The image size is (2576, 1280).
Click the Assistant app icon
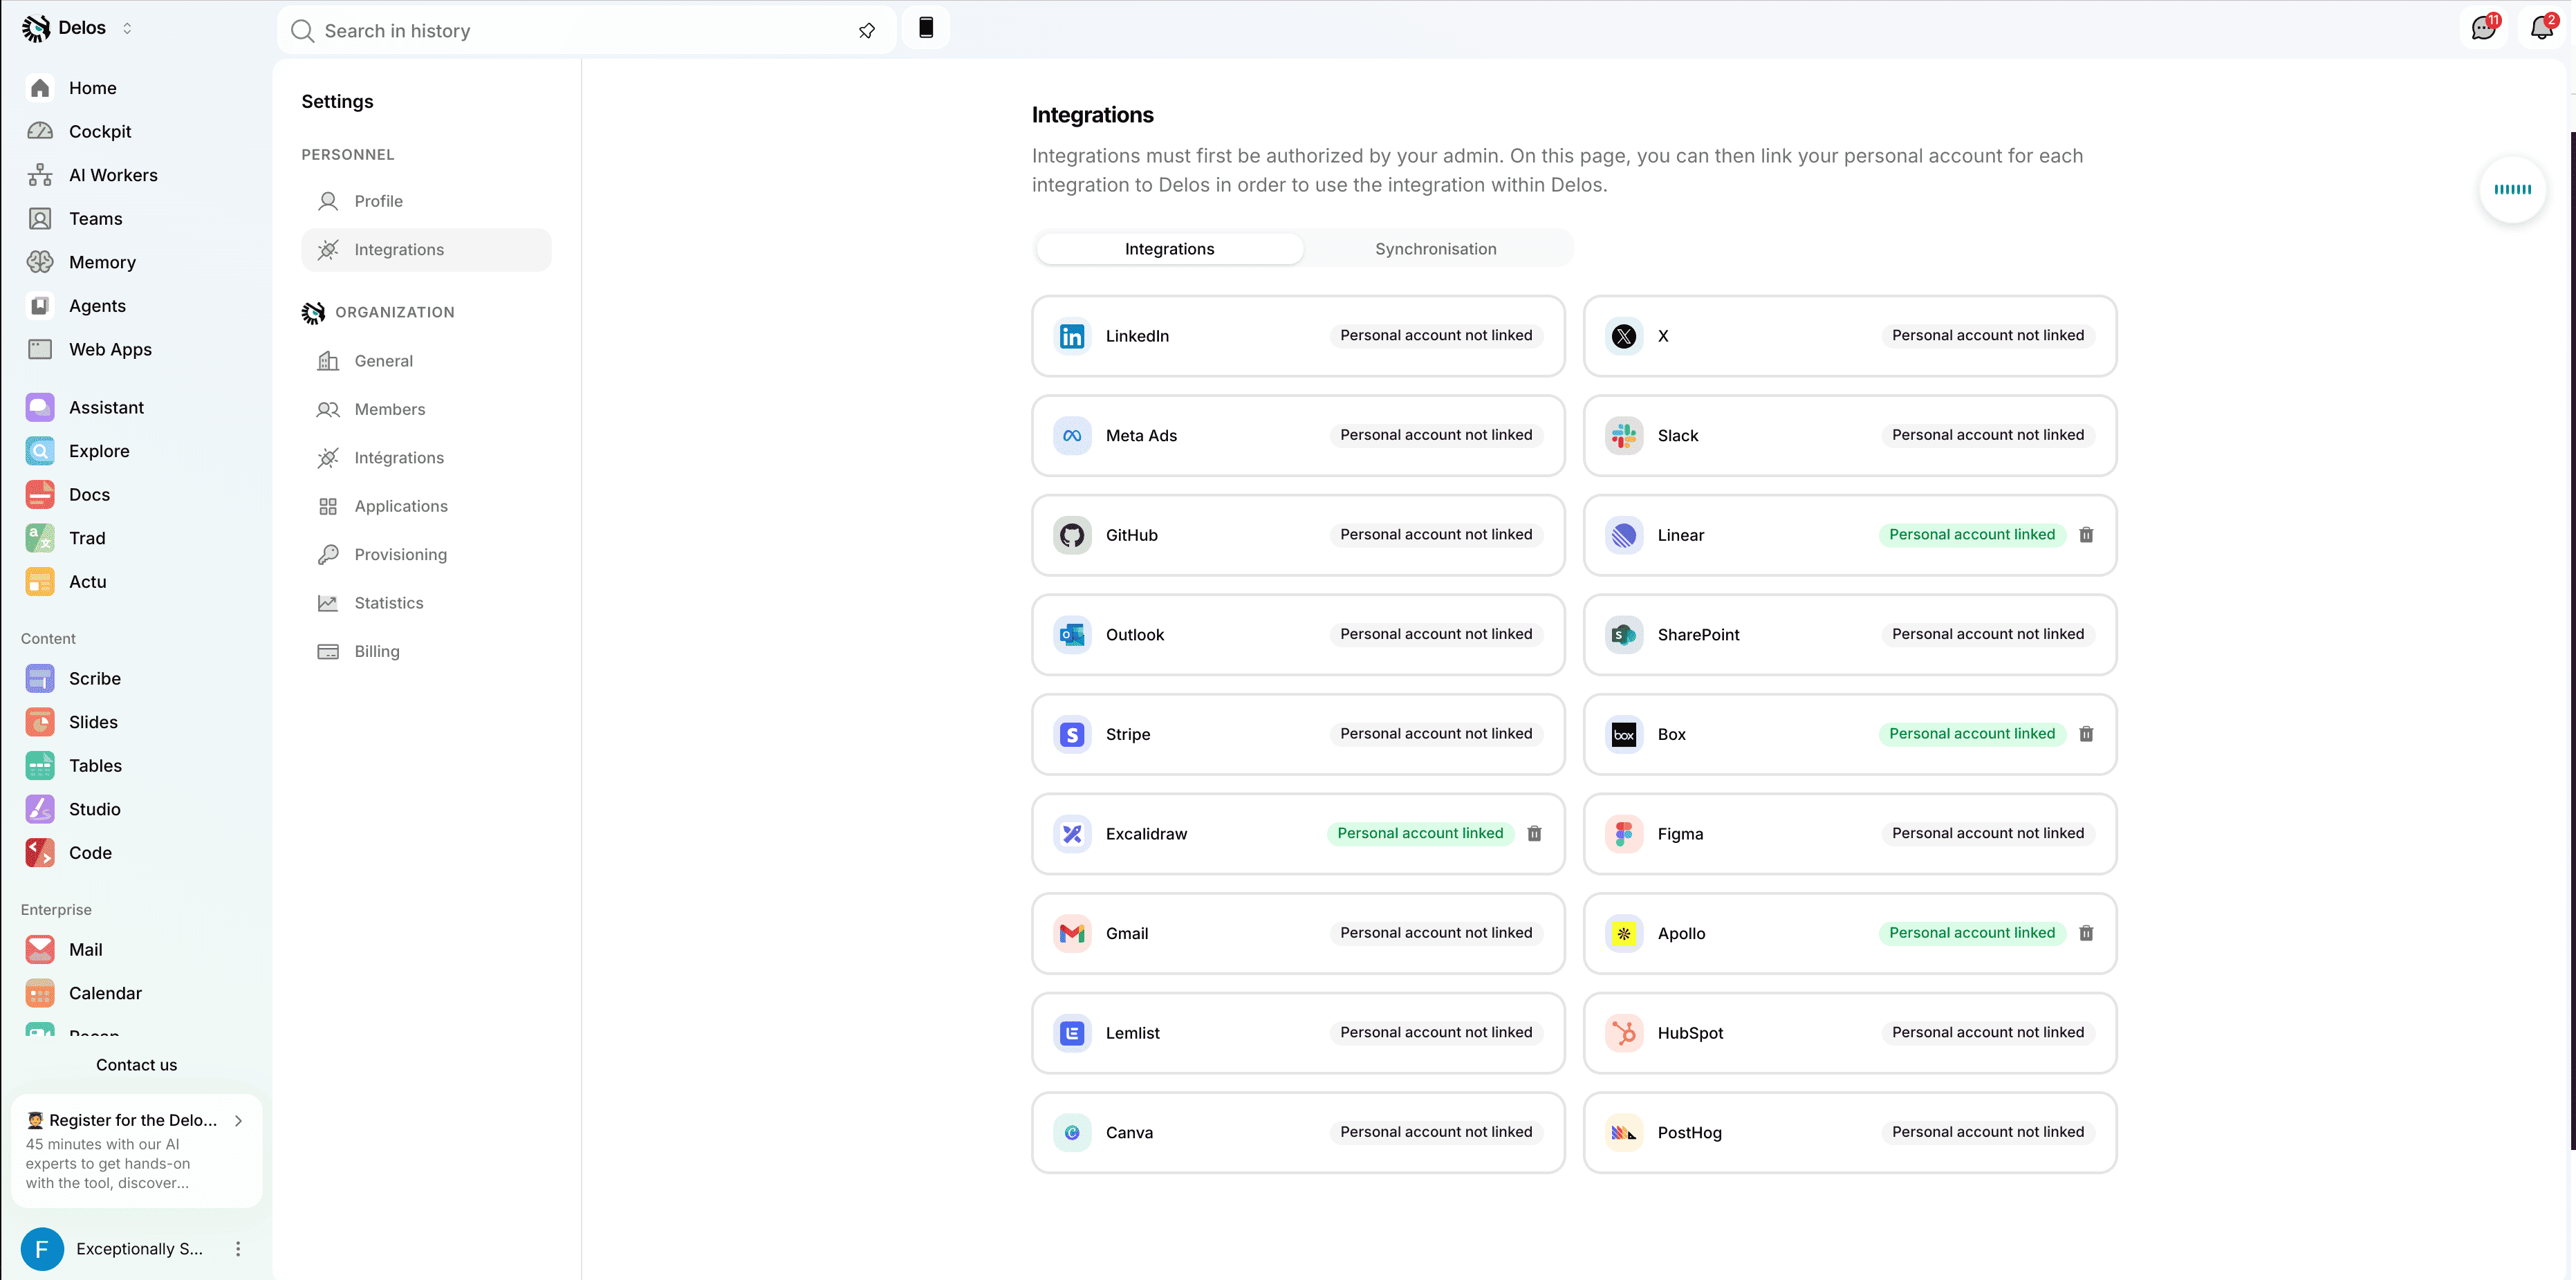click(40, 407)
